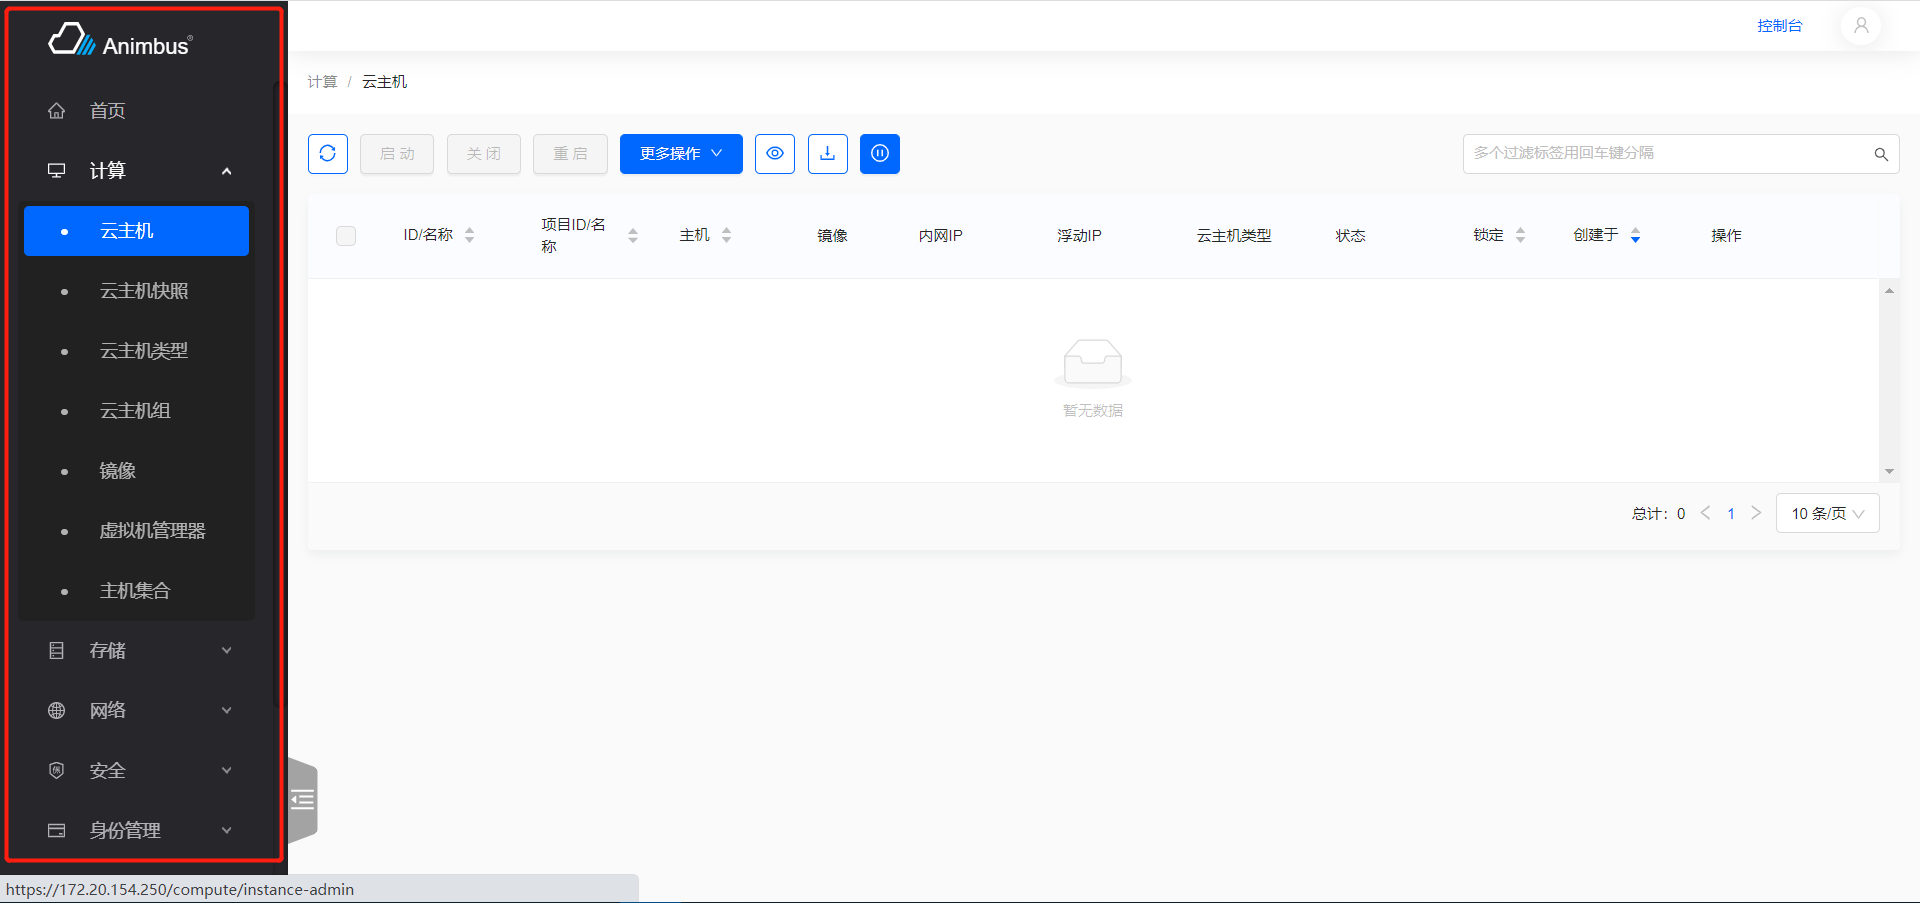This screenshot has width=1920, height=903.
Task: Refresh the cloud host list
Action: [327, 153]
